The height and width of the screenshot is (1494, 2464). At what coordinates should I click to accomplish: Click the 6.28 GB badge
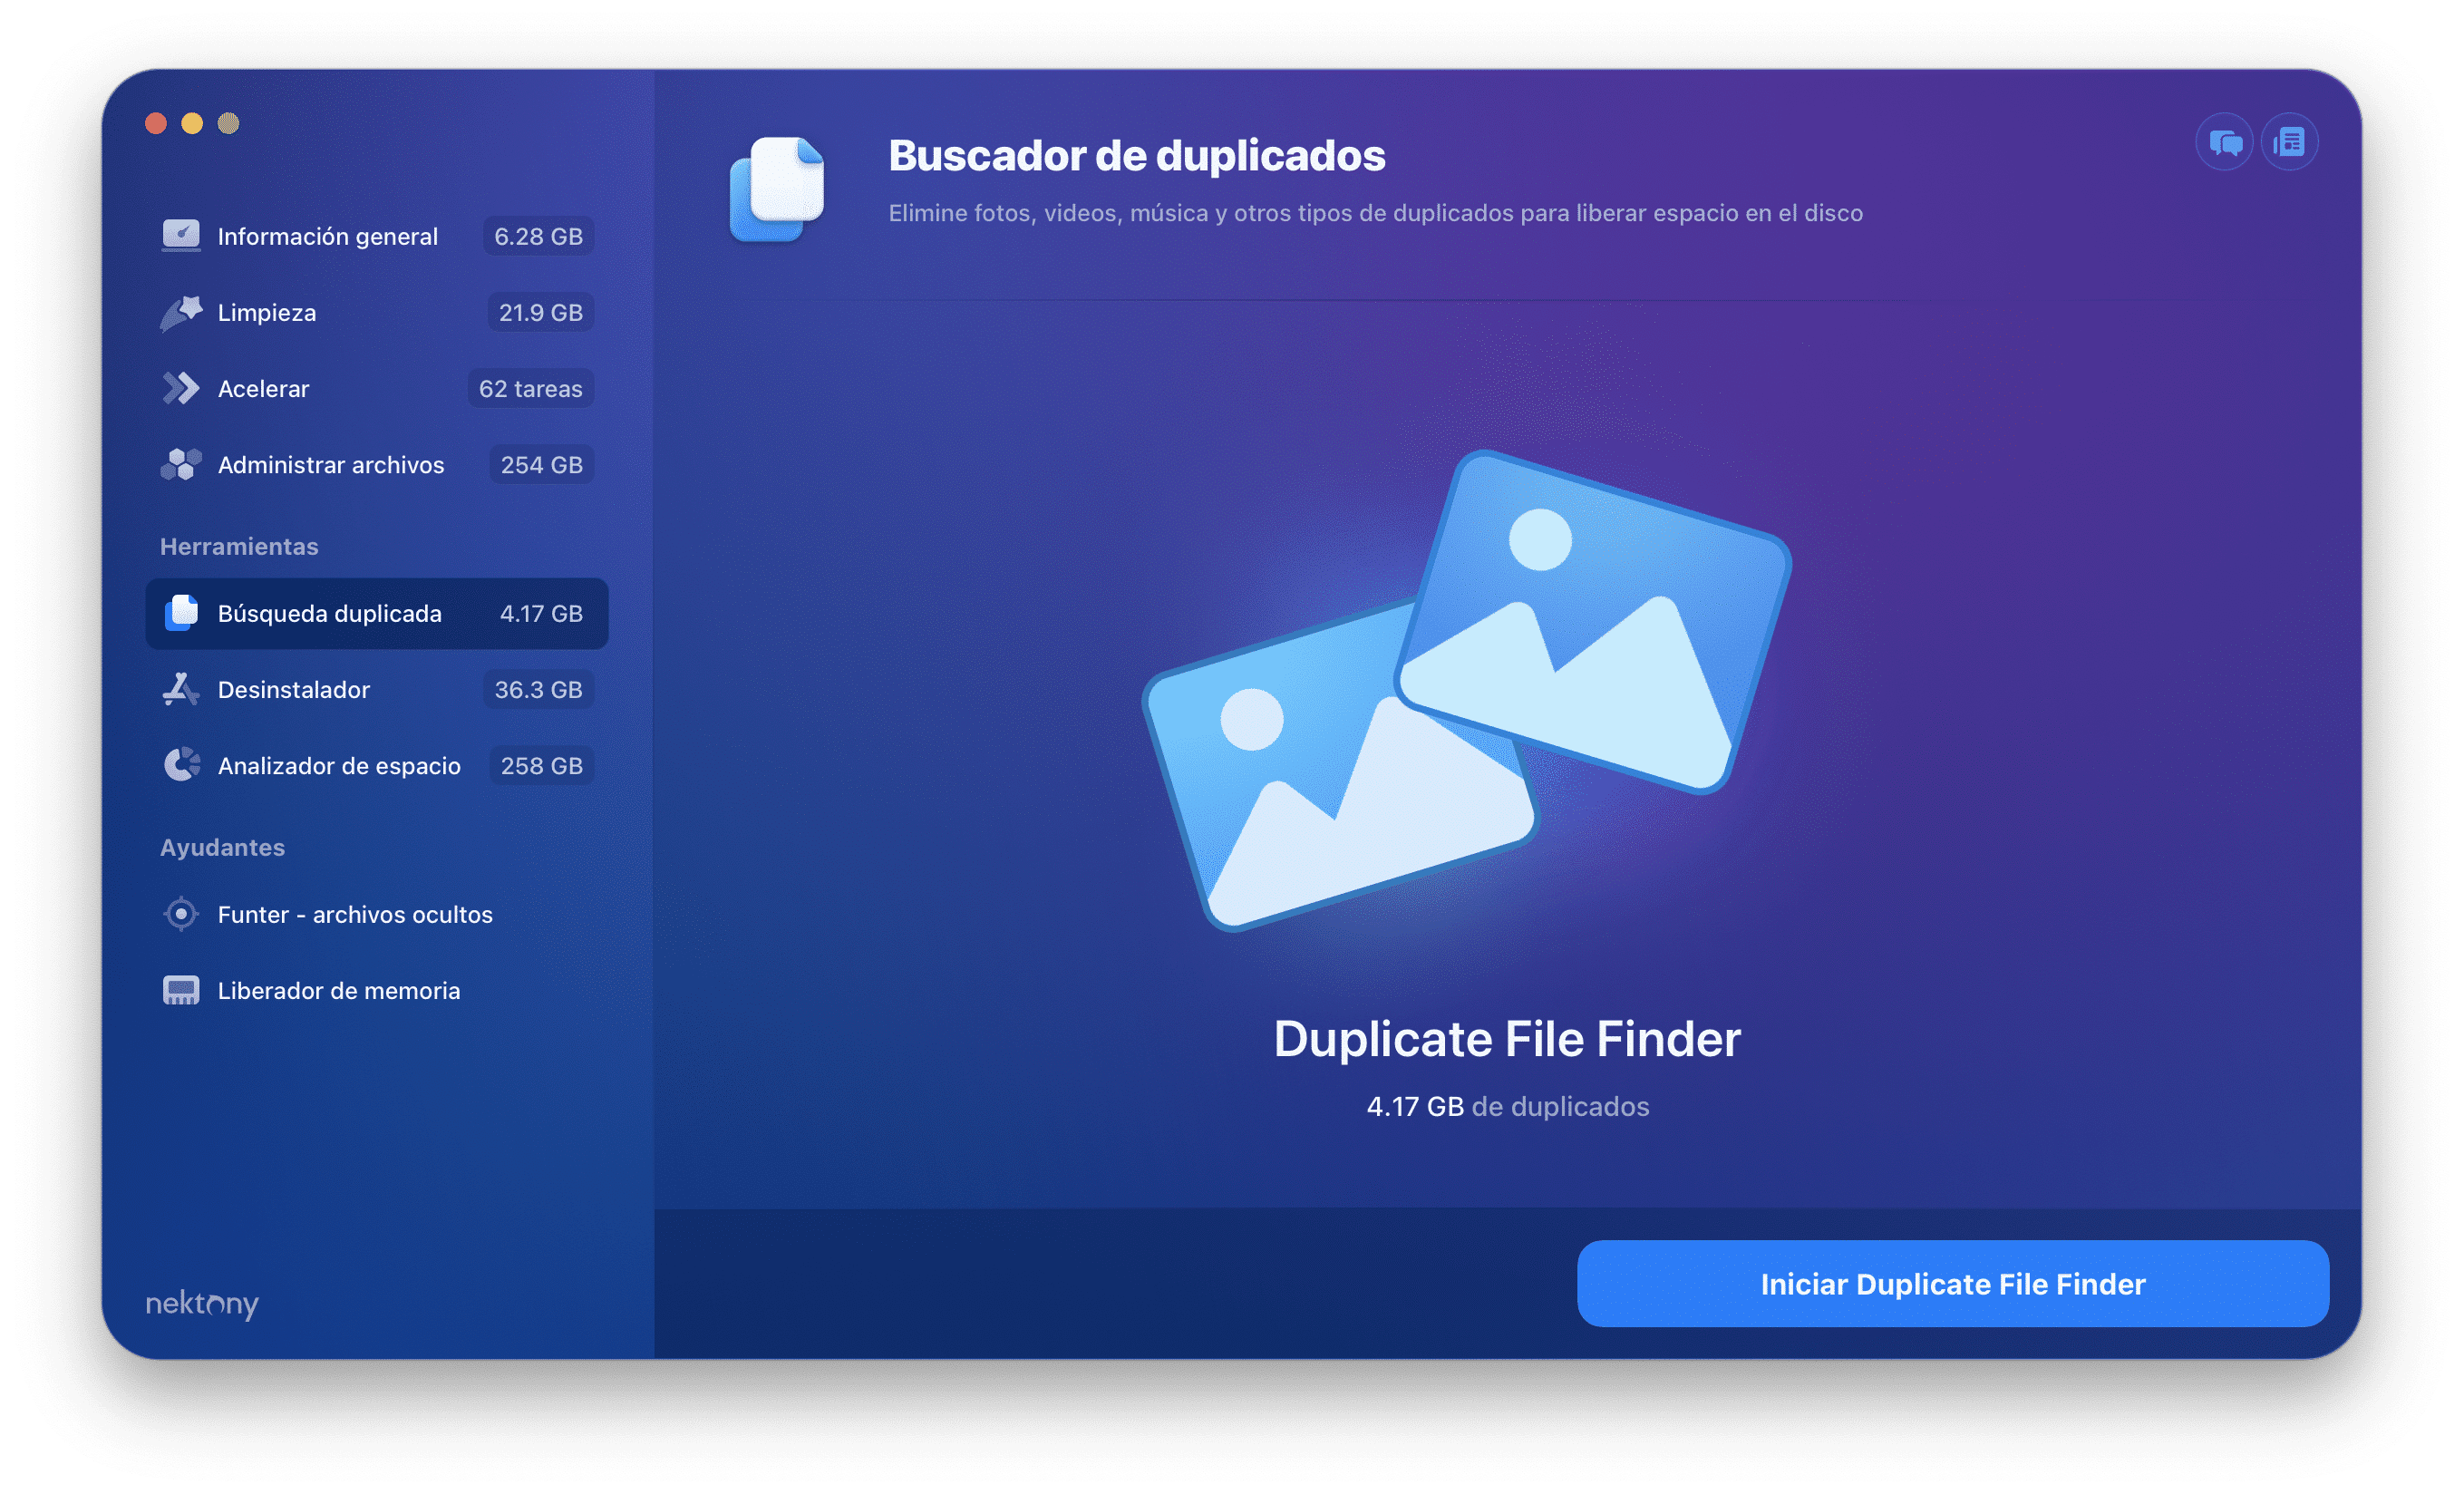point(538,236)
